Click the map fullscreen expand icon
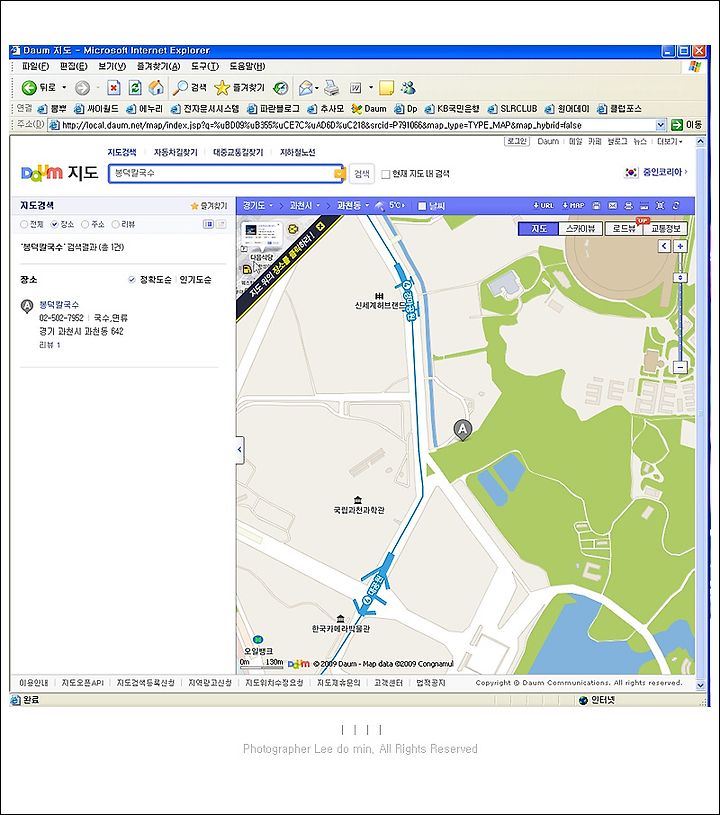 pos(660,206)
